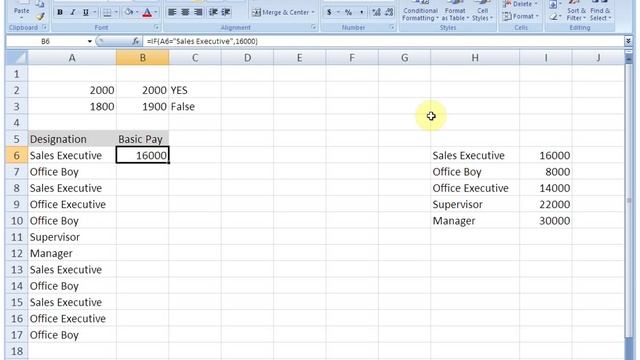Image resolution: width=640 pixels, height=360 pixels.
Task: Align text right
Action: click(x=198, y=12)
